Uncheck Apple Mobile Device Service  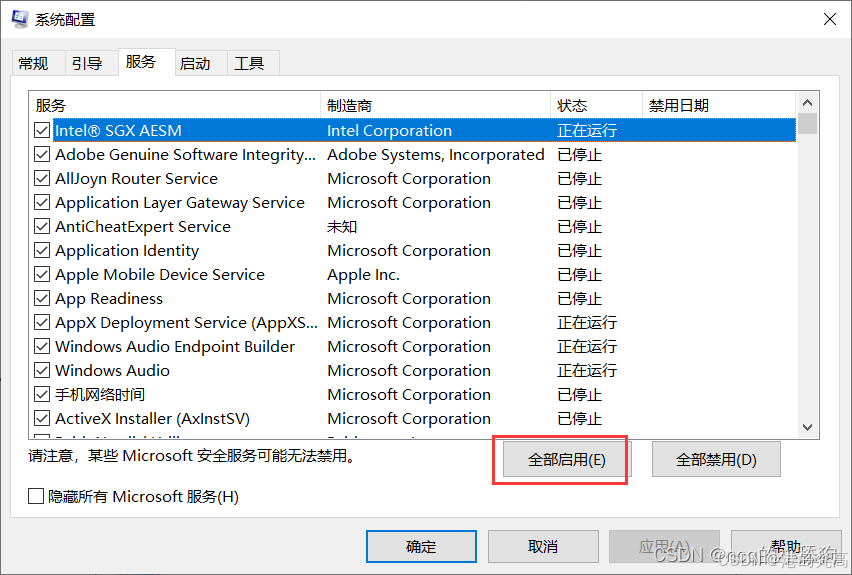point(42,274)
